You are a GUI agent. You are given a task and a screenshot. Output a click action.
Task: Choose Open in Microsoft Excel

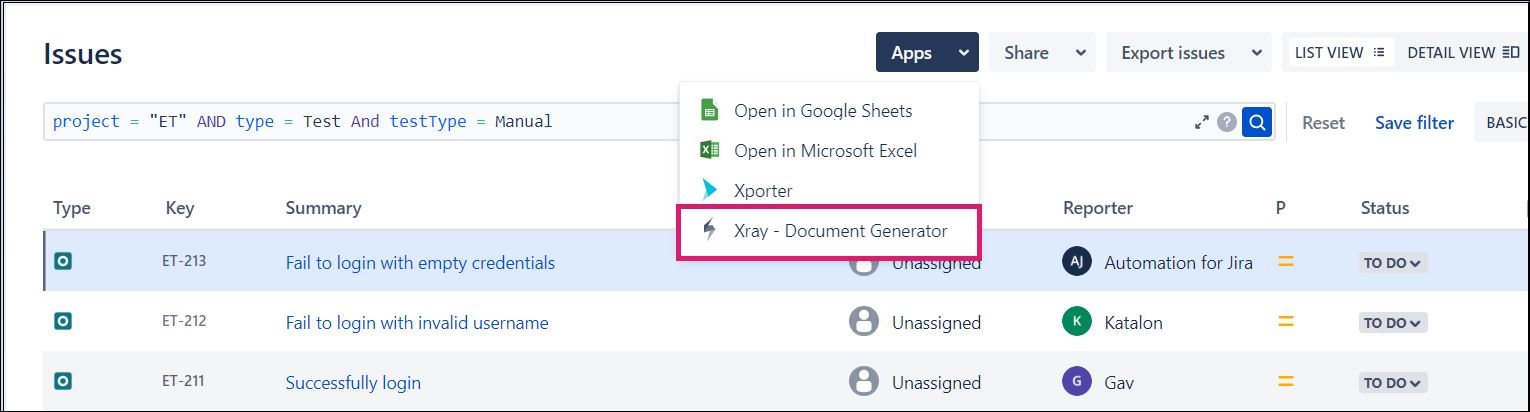tap(824, 150)
